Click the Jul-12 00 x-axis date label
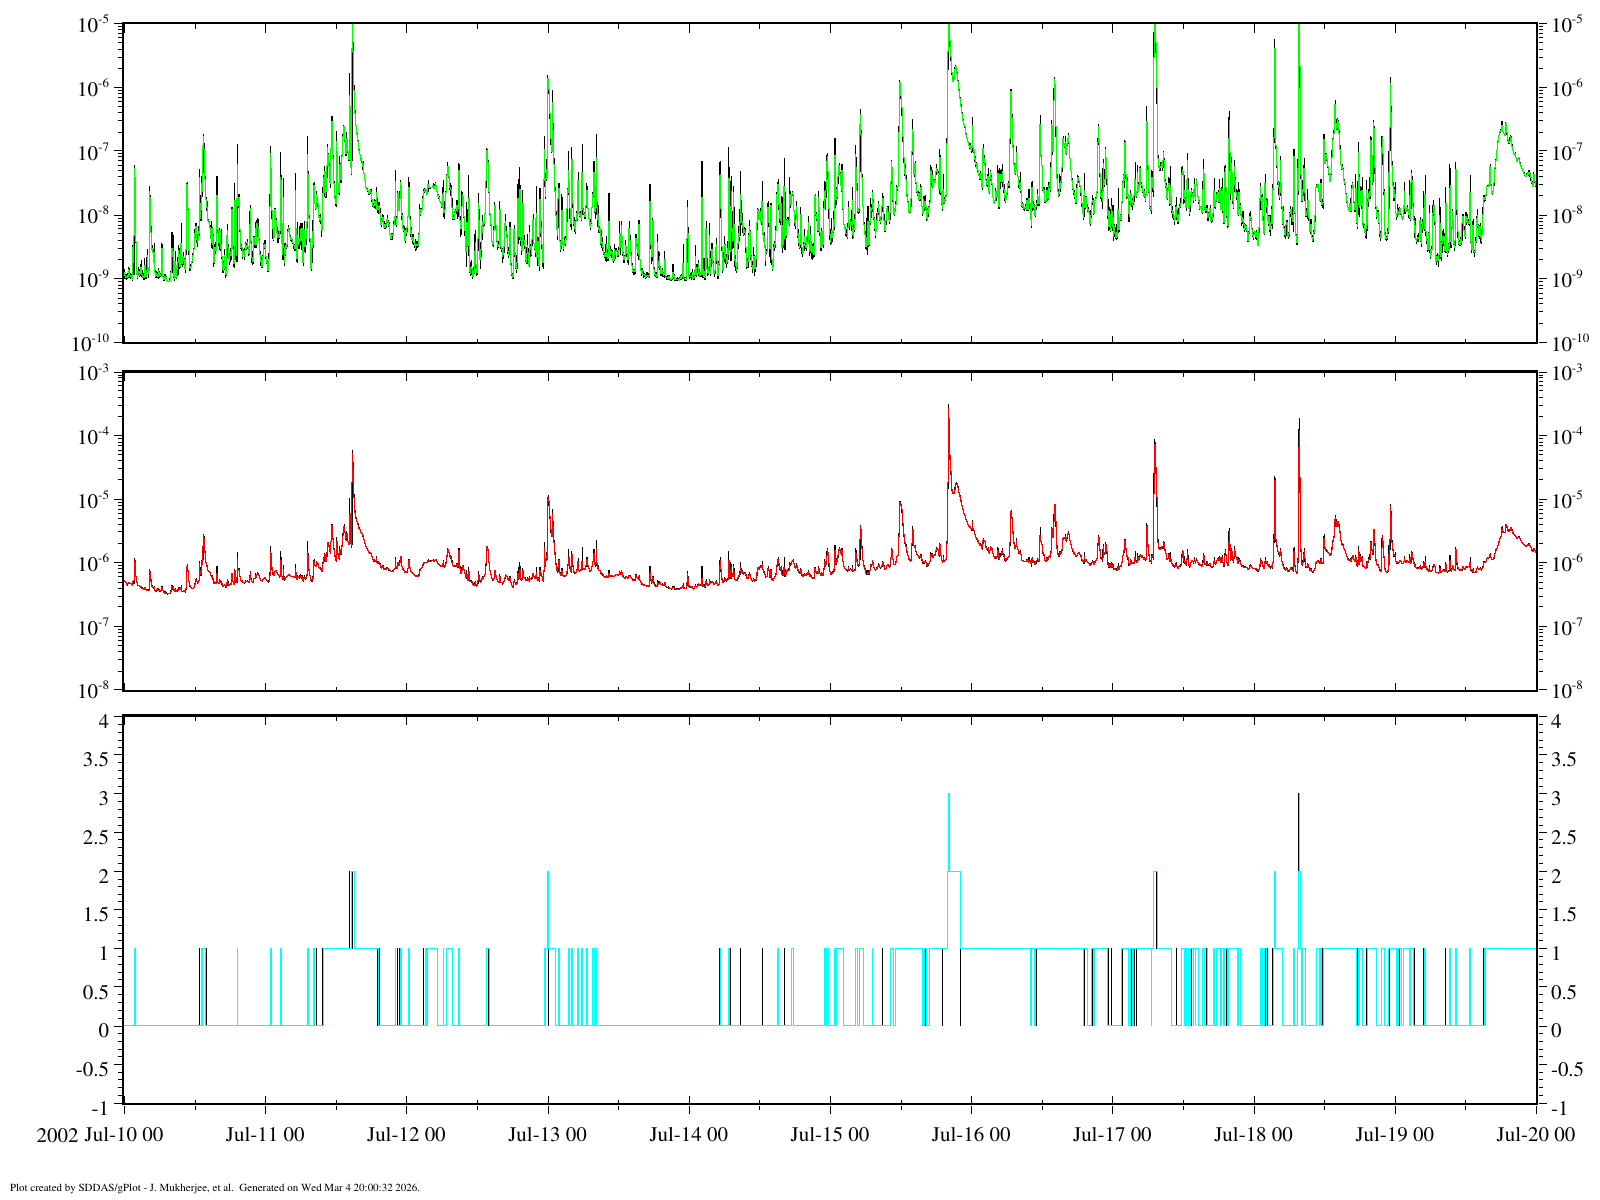The height and width of the screenshot is (1200, 1600). [406, 1134]
